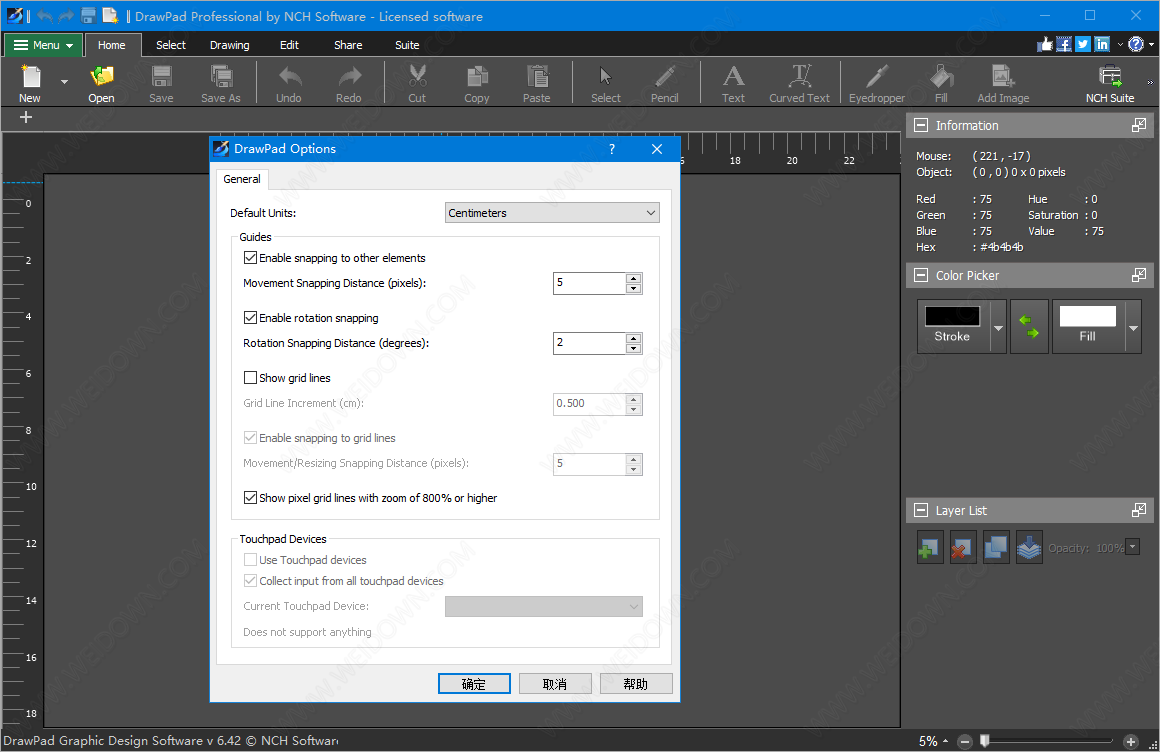
Task: Click the 帮助 help button
Action: pyautogui.click(x=635, y=684)
